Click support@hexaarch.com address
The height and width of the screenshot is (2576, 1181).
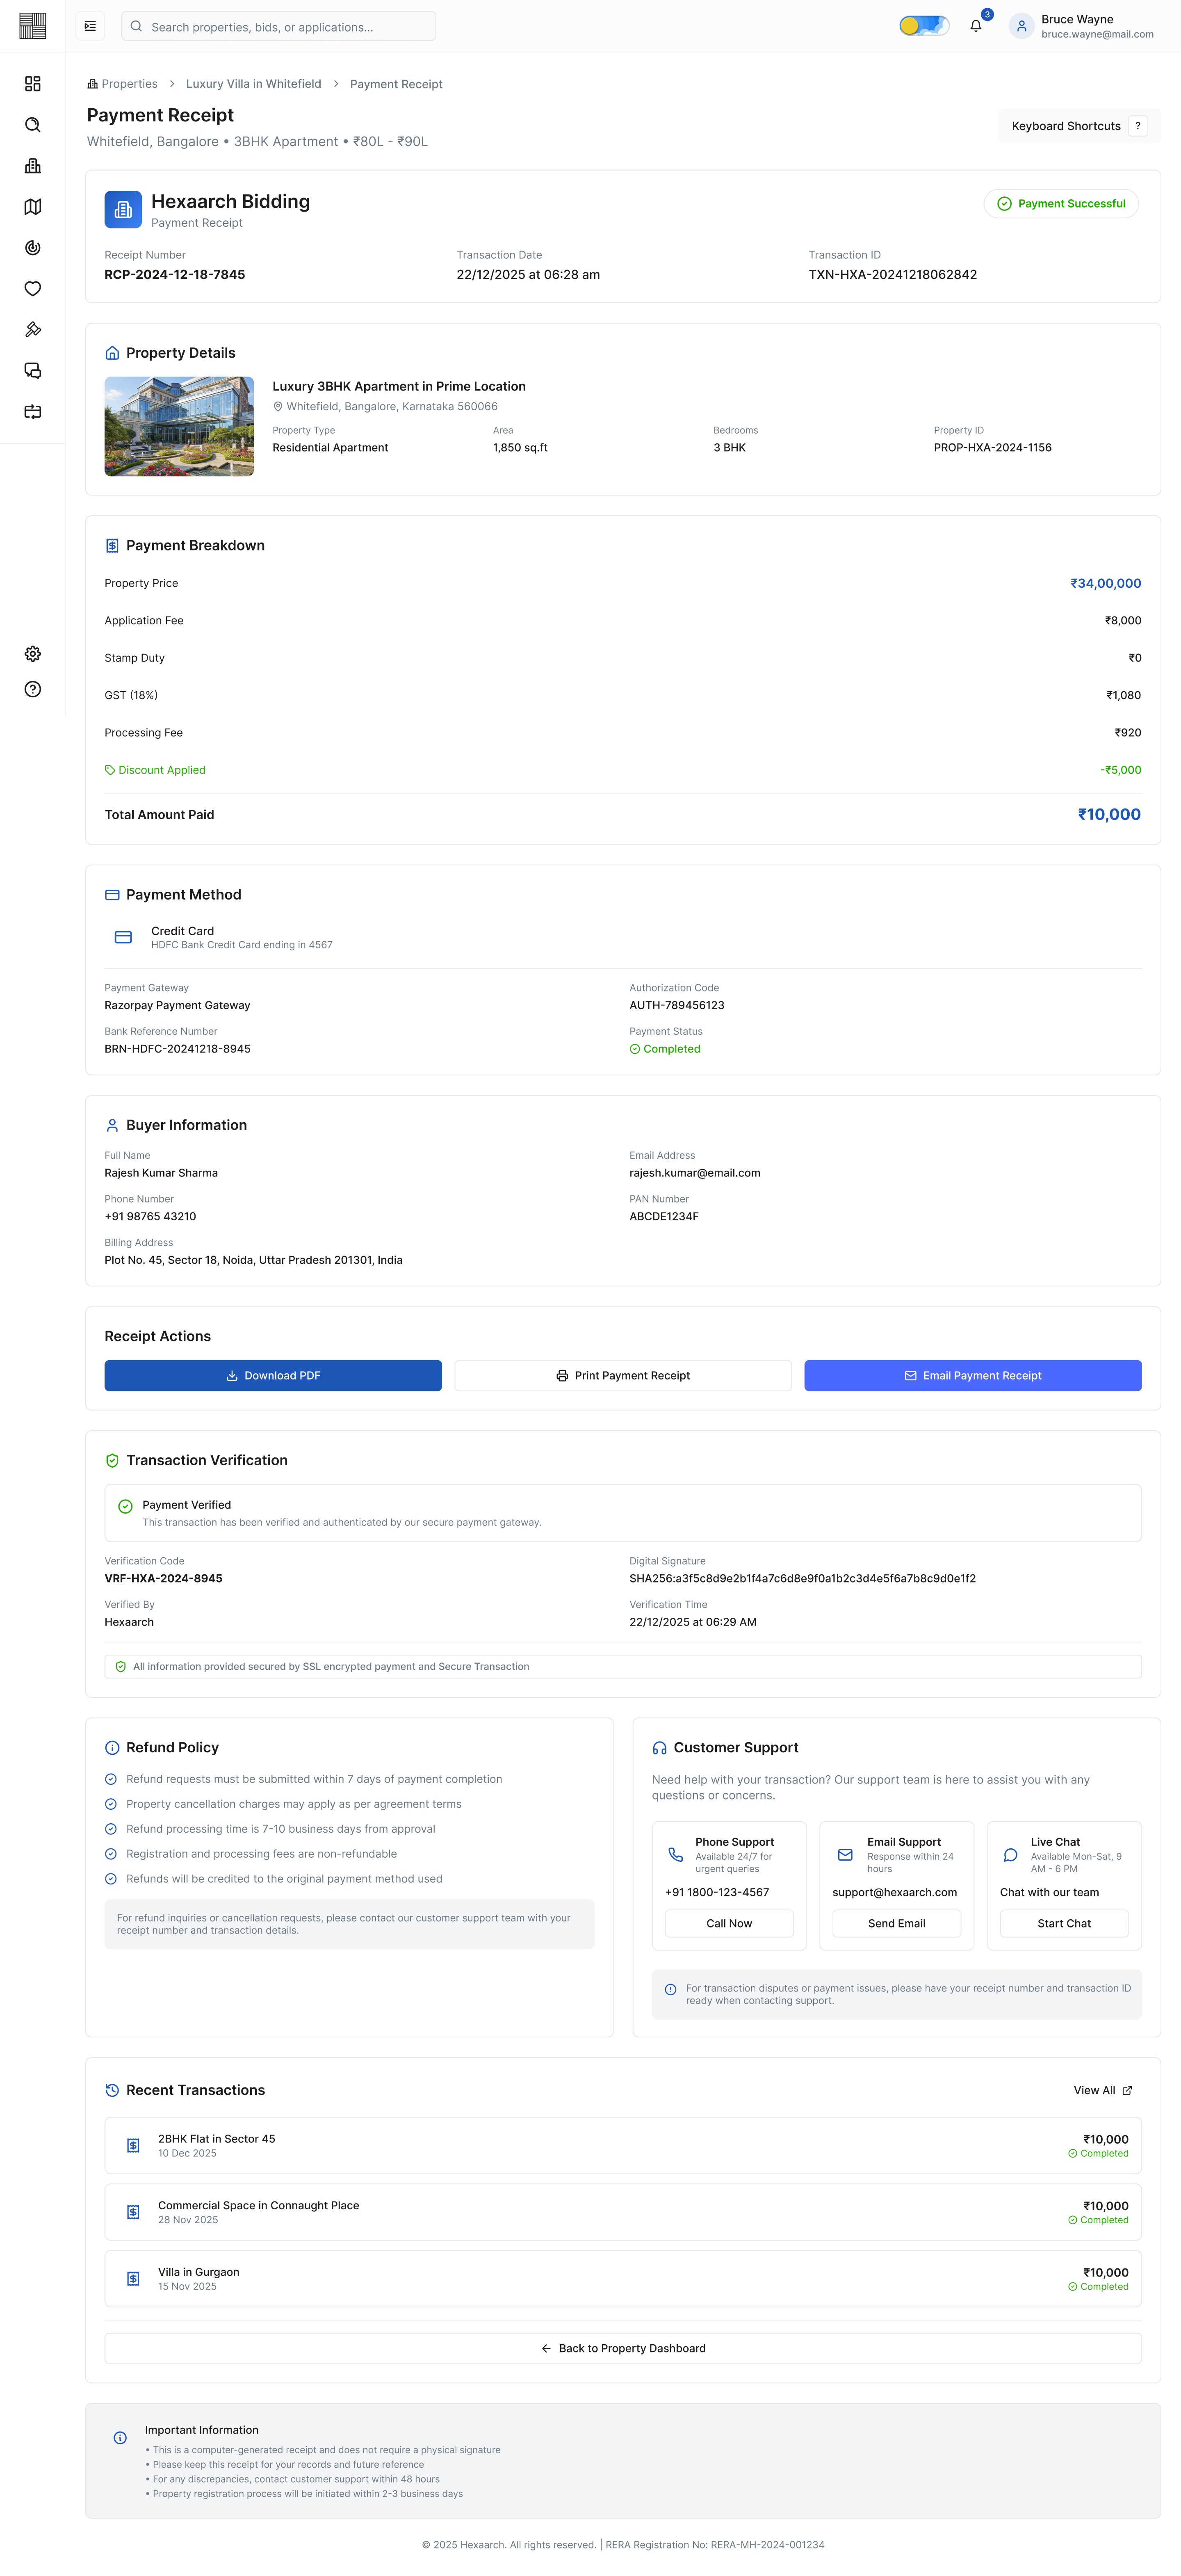click(x=895, y=1893)
